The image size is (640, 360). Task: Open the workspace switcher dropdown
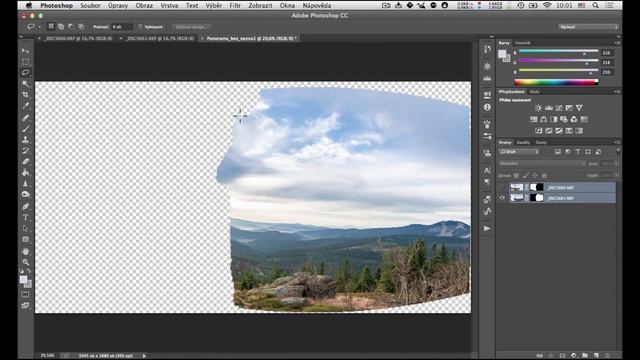(589, 27)
